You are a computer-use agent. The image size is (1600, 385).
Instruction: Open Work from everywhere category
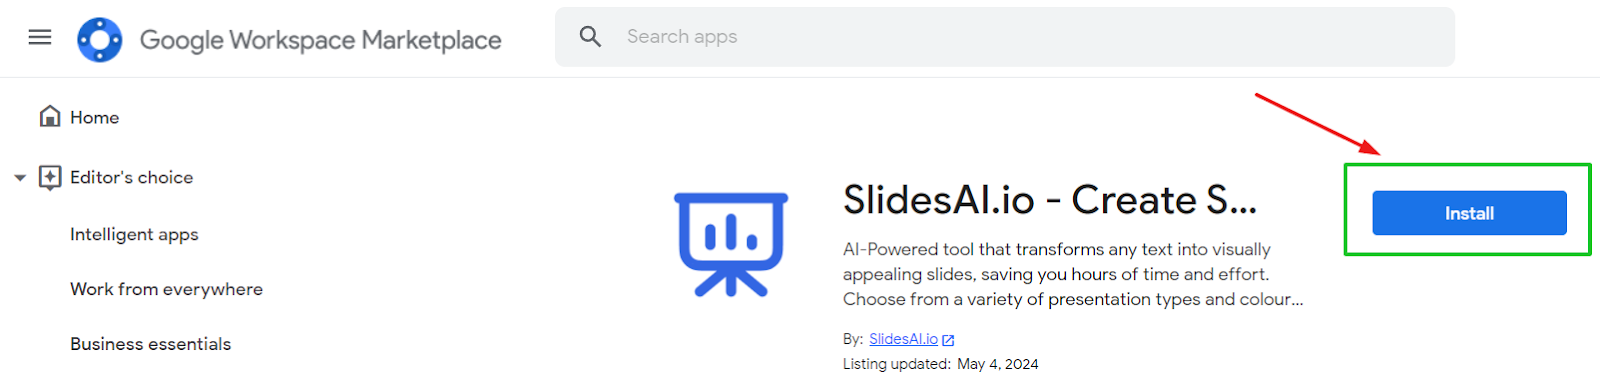click(x=166, y=289)
